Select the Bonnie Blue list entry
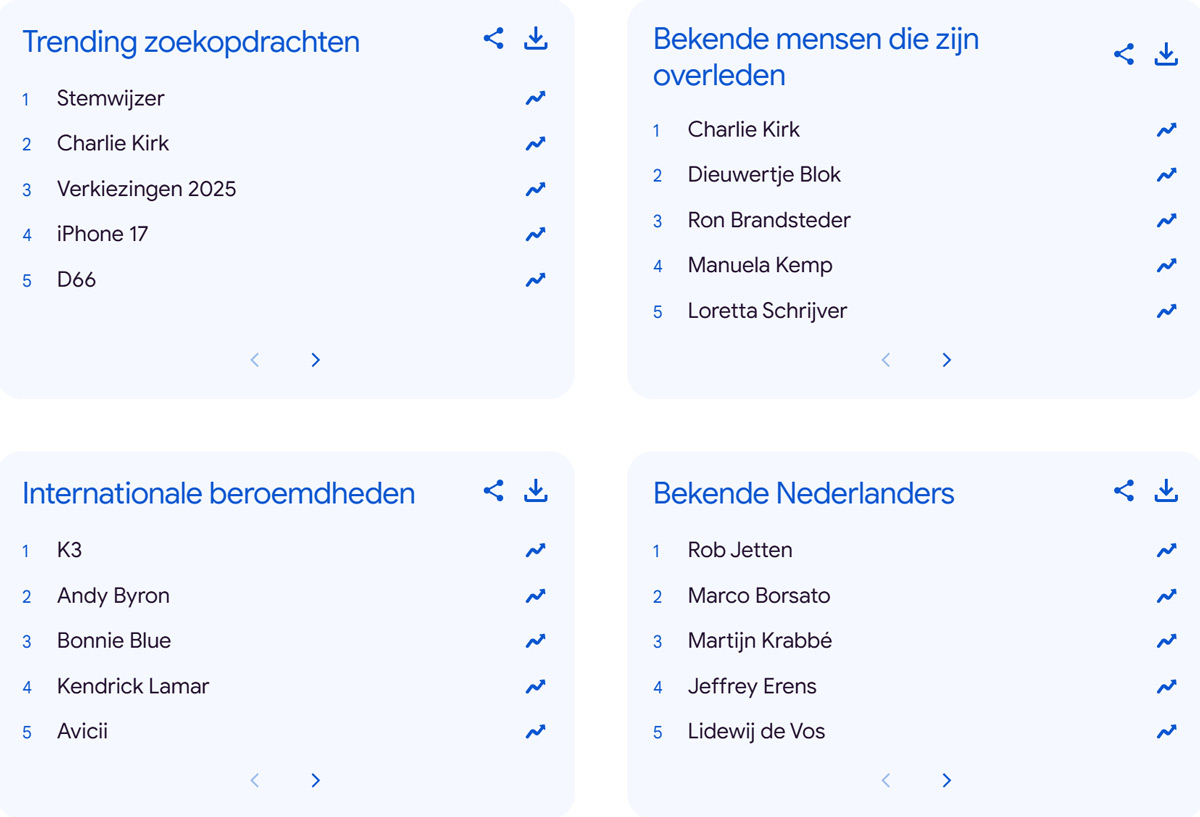The image size is (1200, 817). (x=111, y=640)
